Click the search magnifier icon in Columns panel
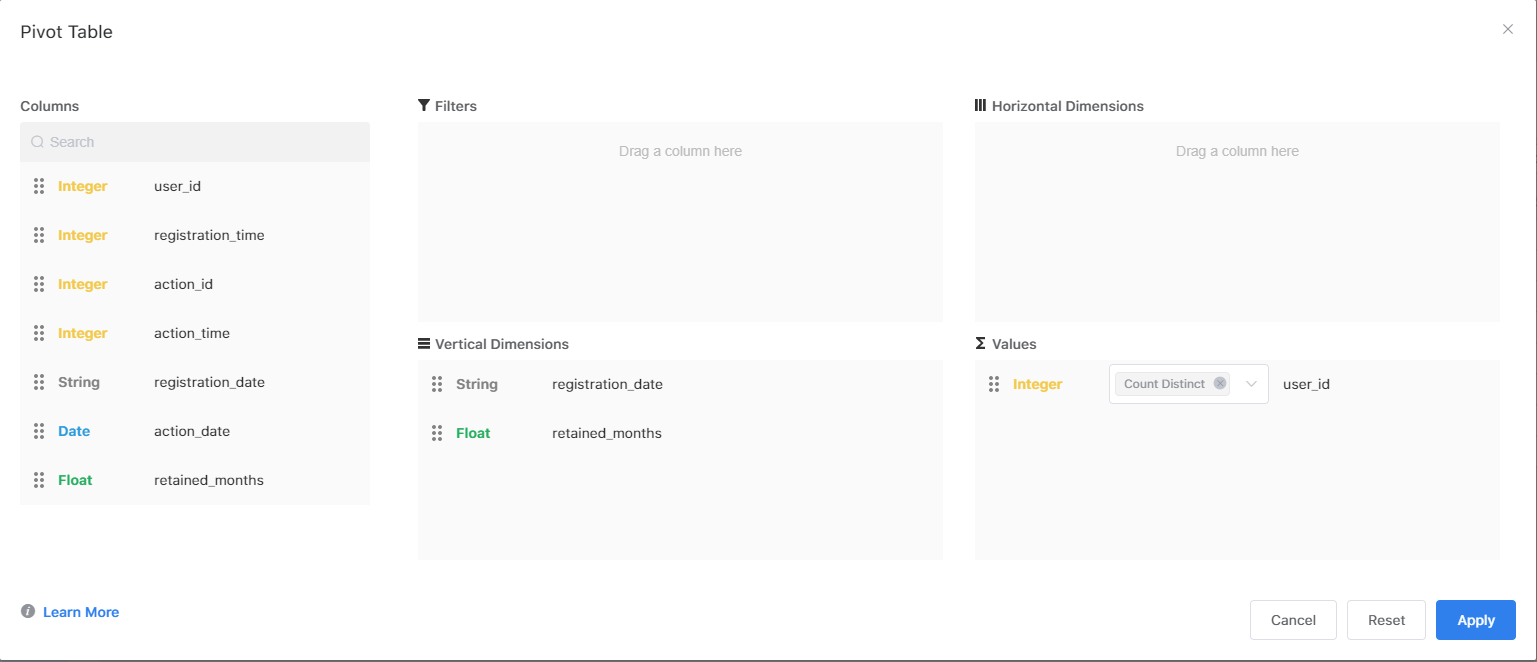The image size is (1537, 662). pos(37,141)
